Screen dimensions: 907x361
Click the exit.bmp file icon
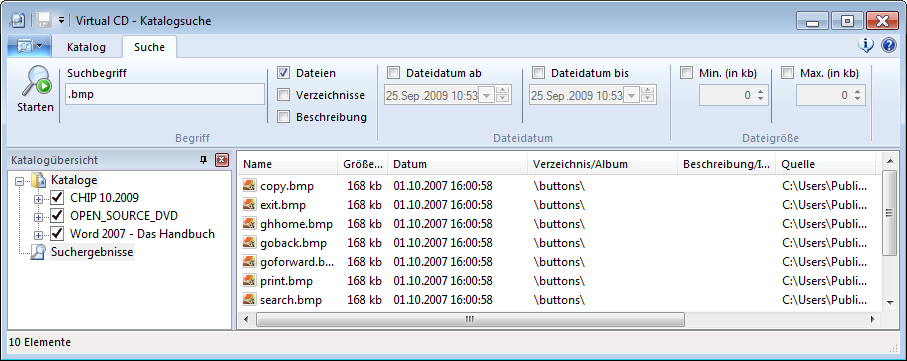249,205
